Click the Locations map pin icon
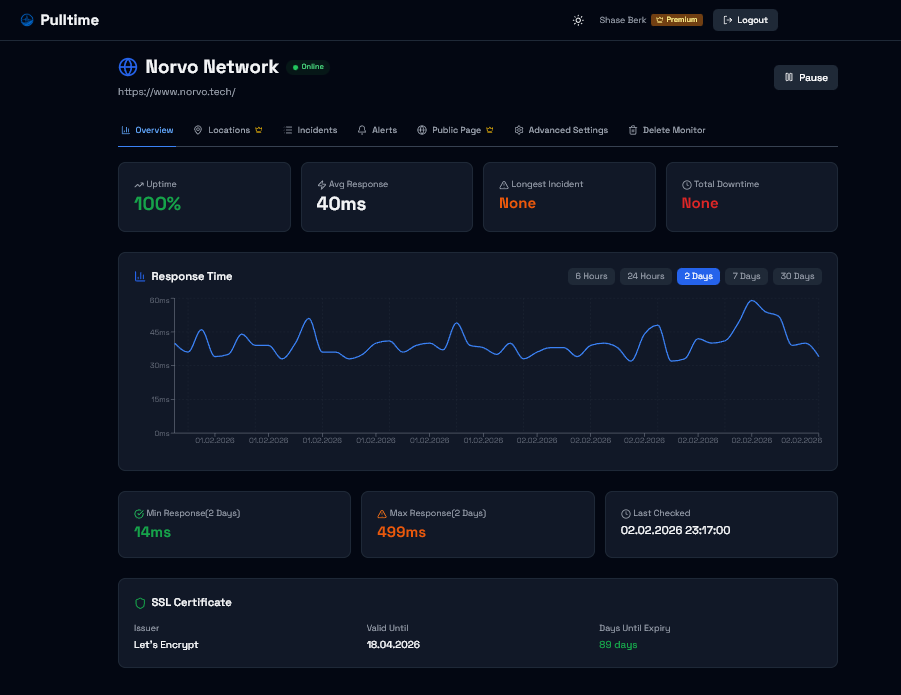Viewport: 901px width, 695px height. 198,130
